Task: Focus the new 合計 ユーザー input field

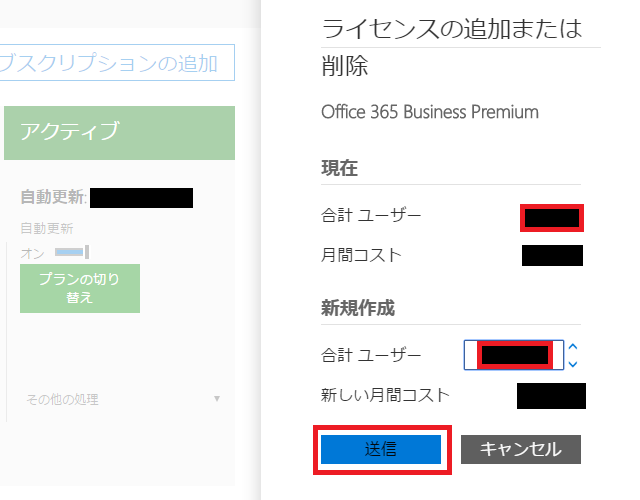Action: pyautogui.click(x=514, y=354)
